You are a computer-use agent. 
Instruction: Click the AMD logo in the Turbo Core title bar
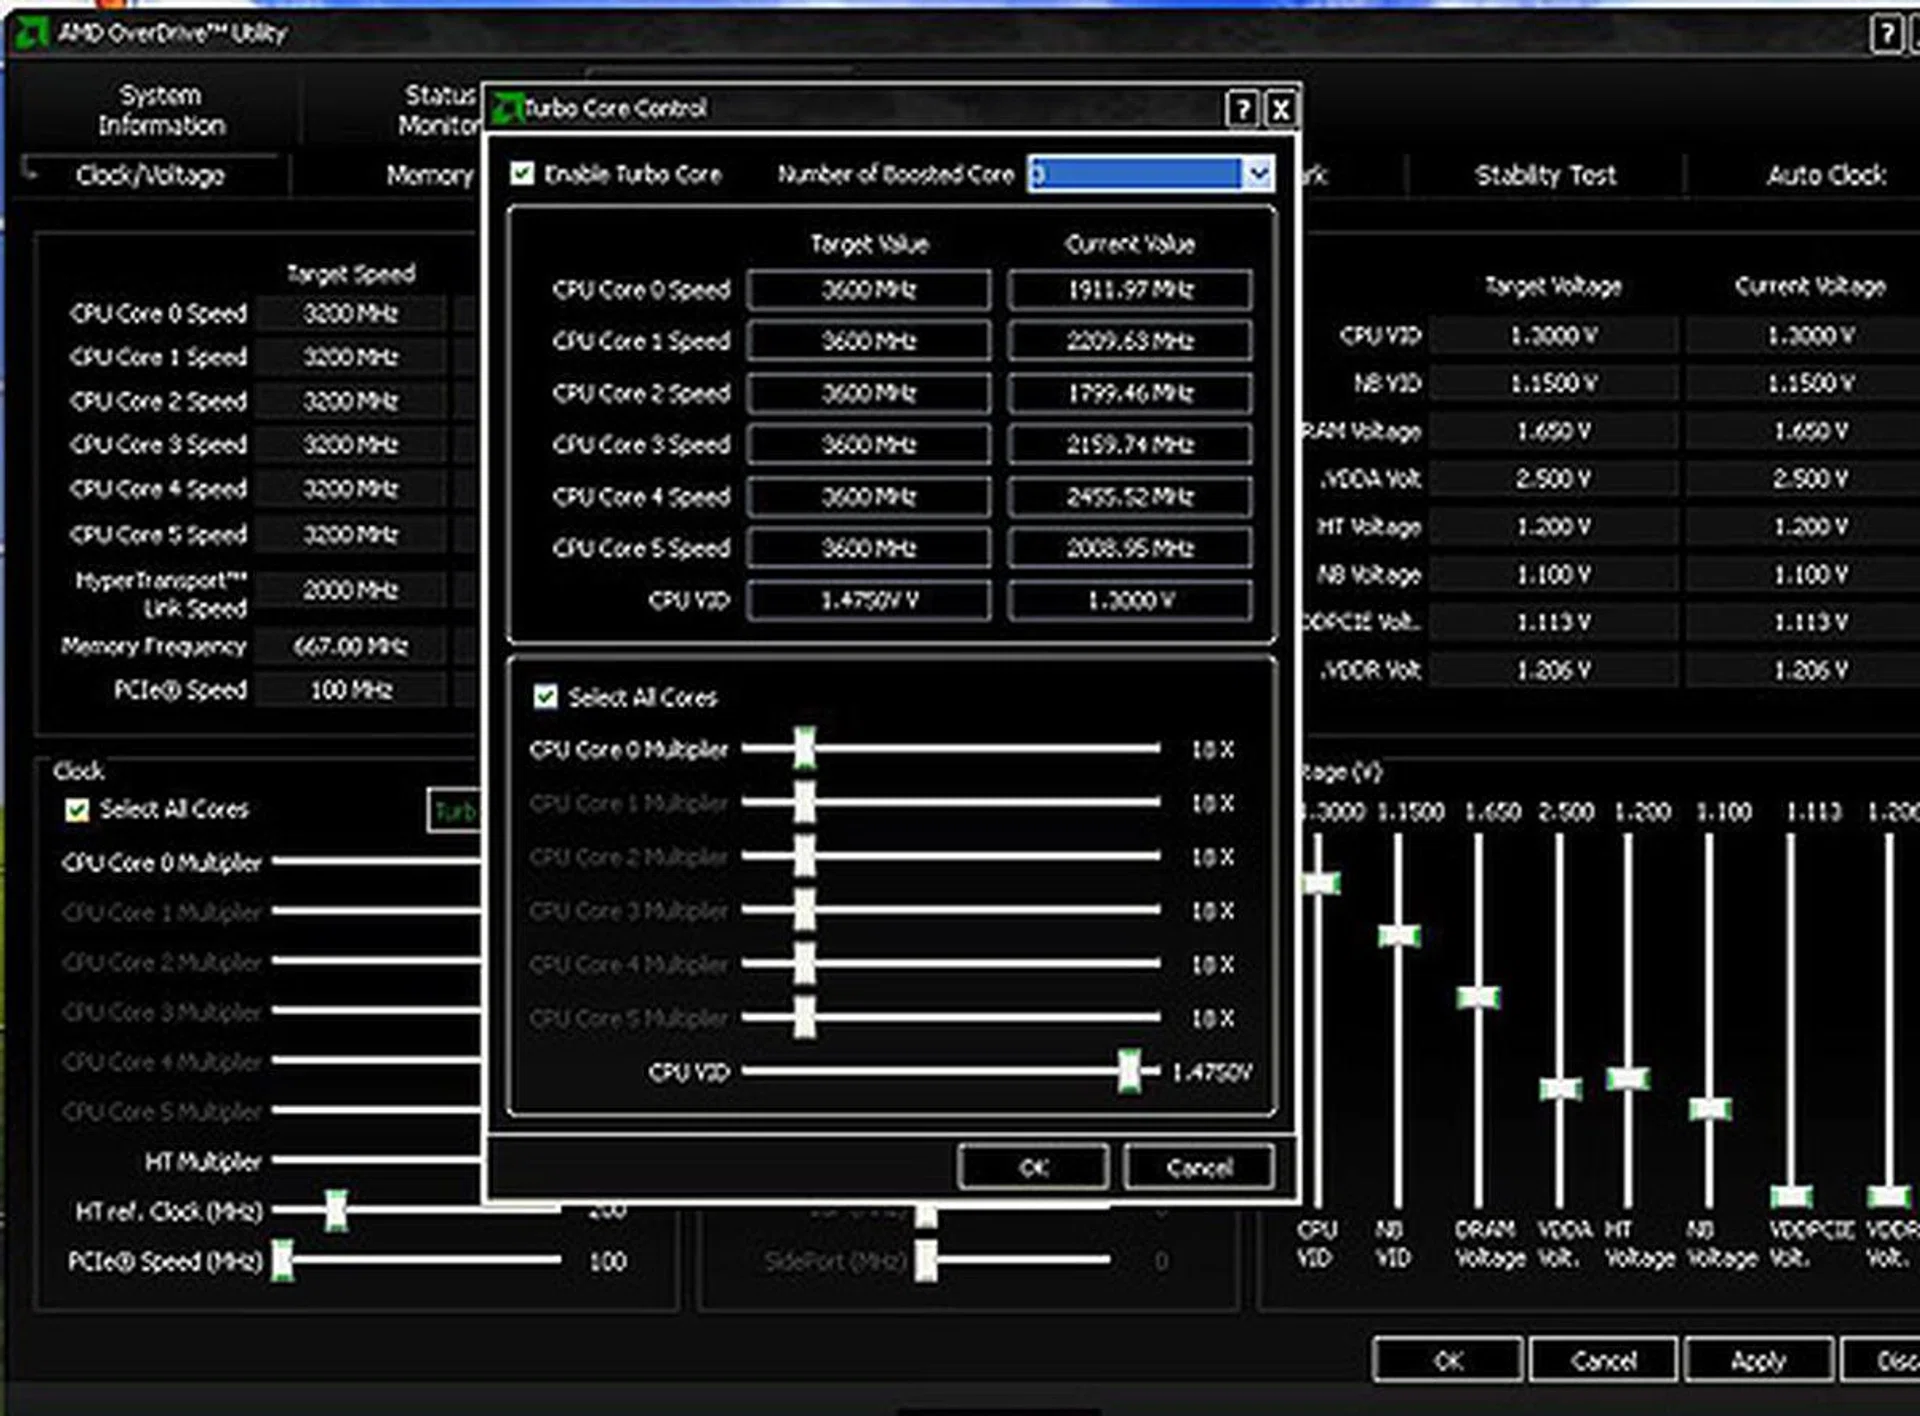click(x=508, y=108)
